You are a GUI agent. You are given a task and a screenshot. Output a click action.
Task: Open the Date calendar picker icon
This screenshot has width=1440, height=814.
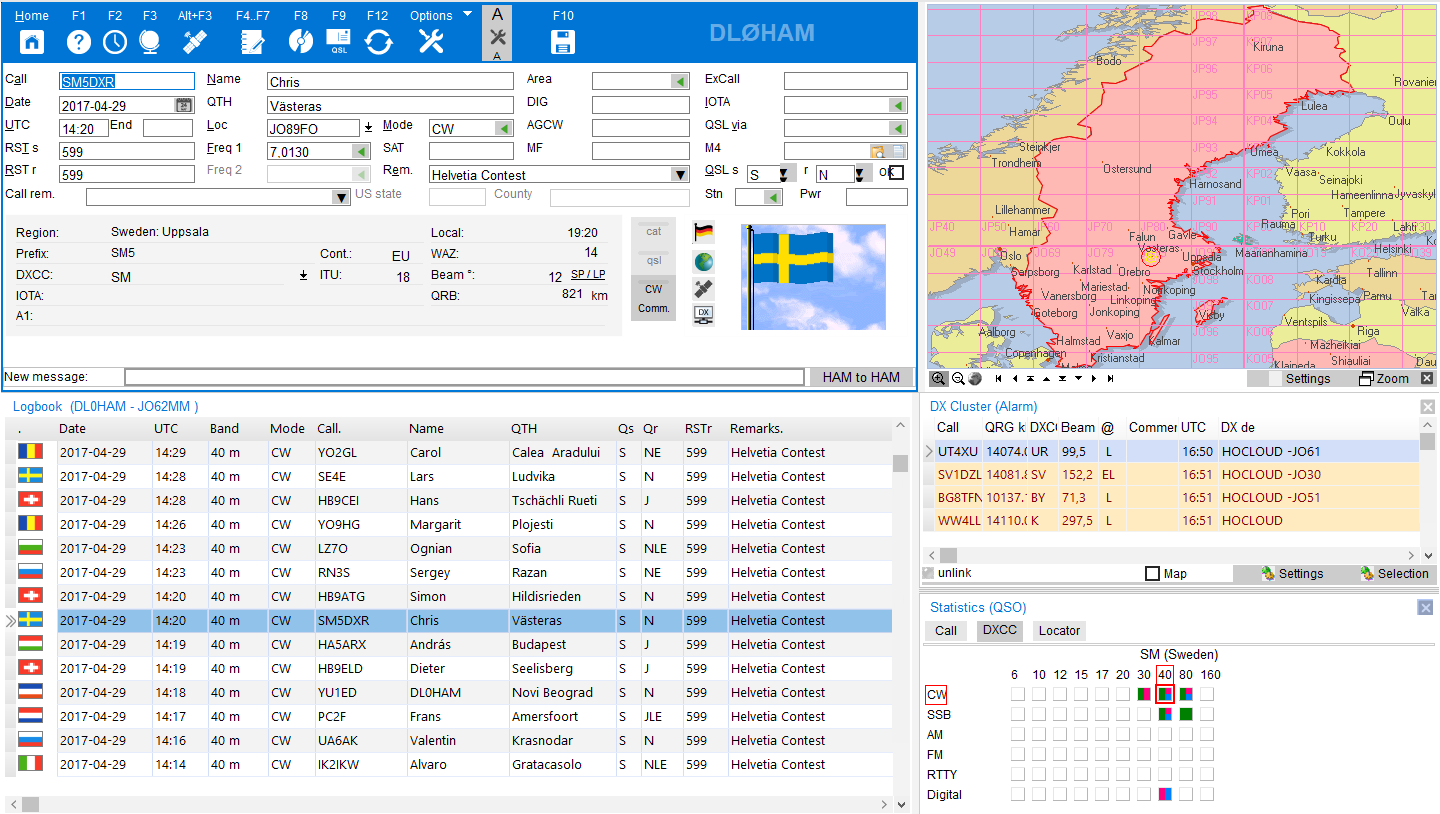184,104
